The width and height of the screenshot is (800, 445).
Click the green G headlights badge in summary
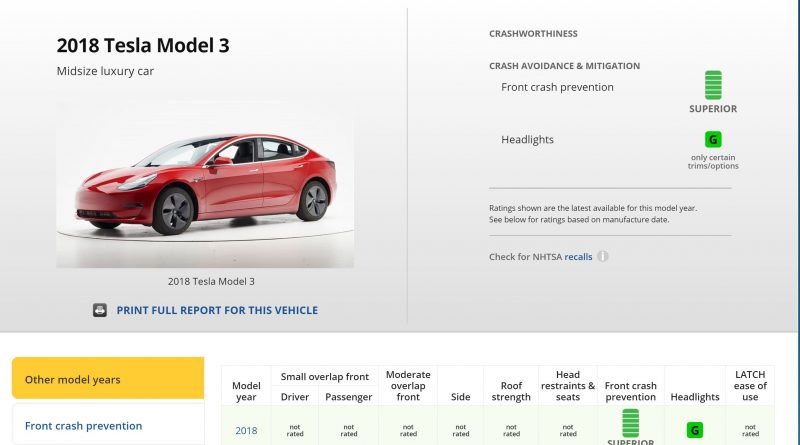713,140
